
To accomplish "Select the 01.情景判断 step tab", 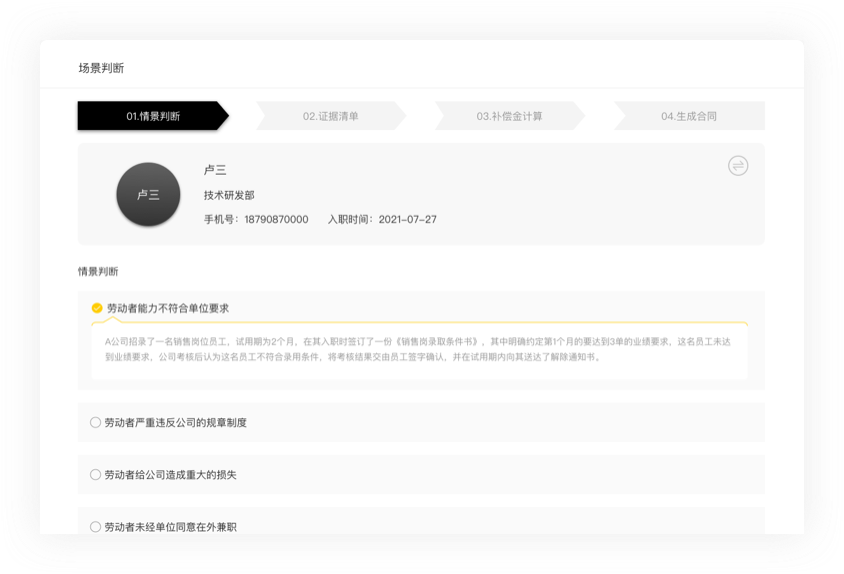I will 153,116.
